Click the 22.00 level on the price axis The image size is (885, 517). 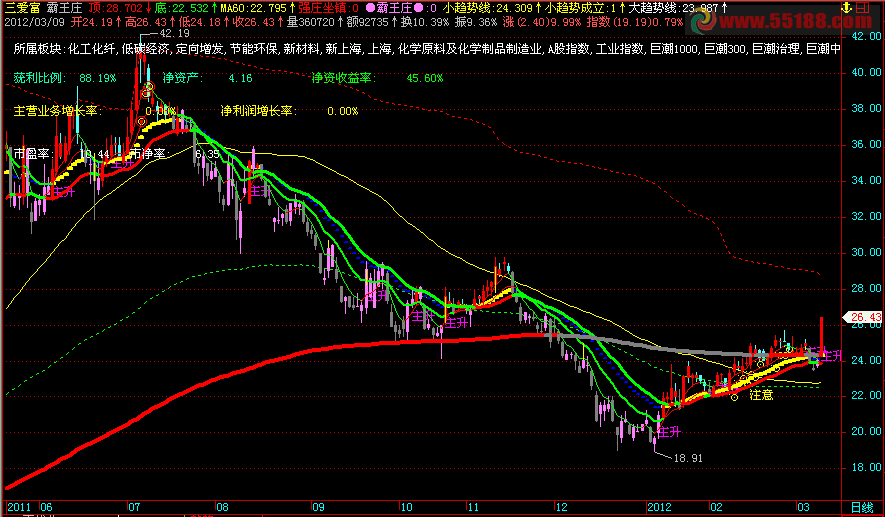tap(868, 396)
